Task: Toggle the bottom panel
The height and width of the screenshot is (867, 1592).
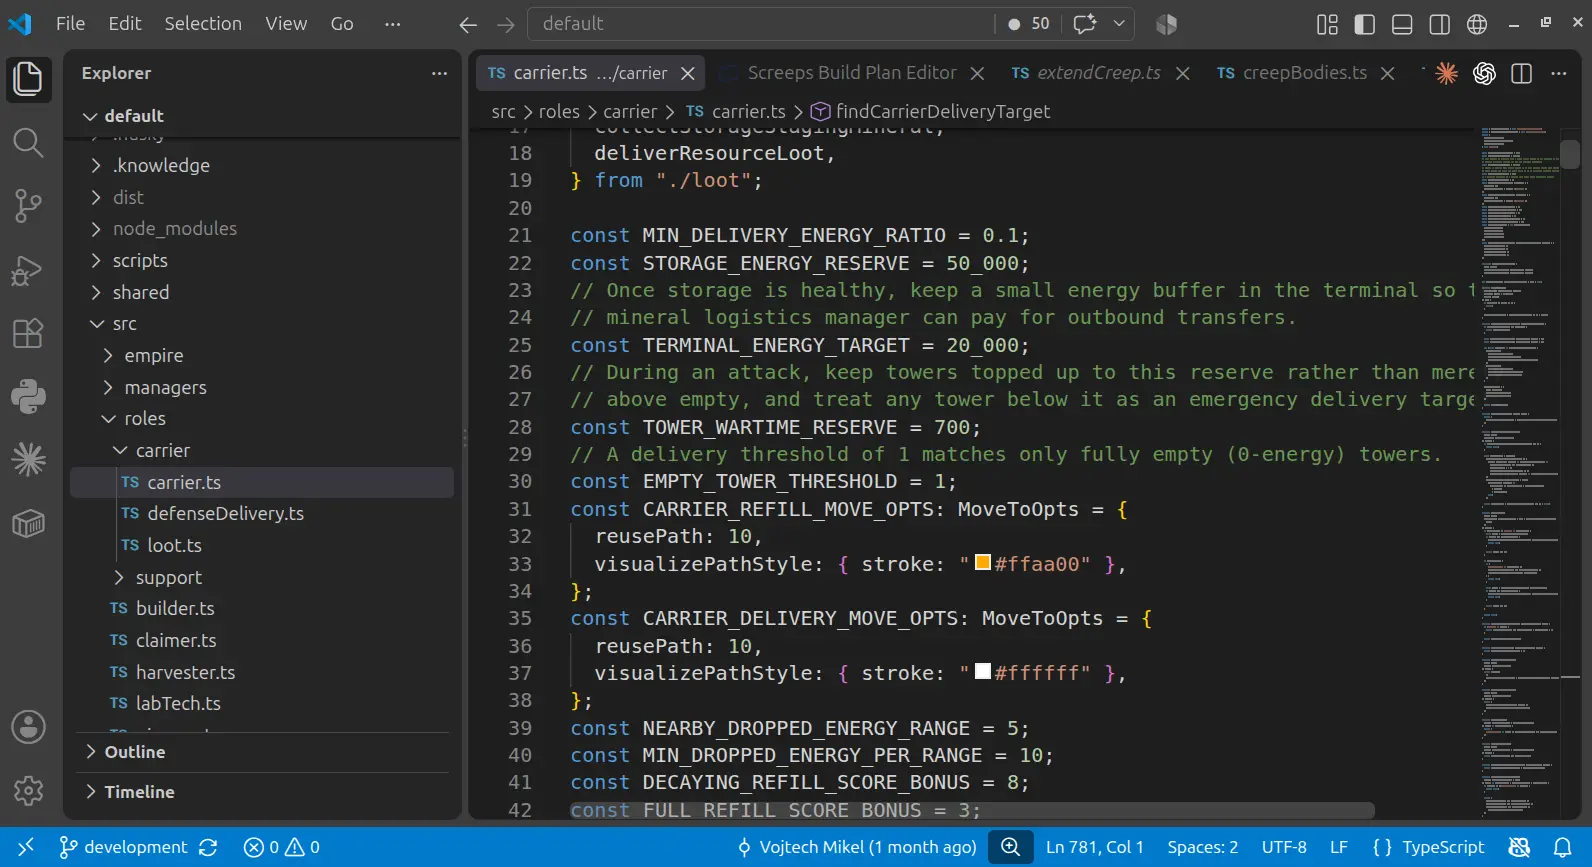Action: tap(1402, 24)
